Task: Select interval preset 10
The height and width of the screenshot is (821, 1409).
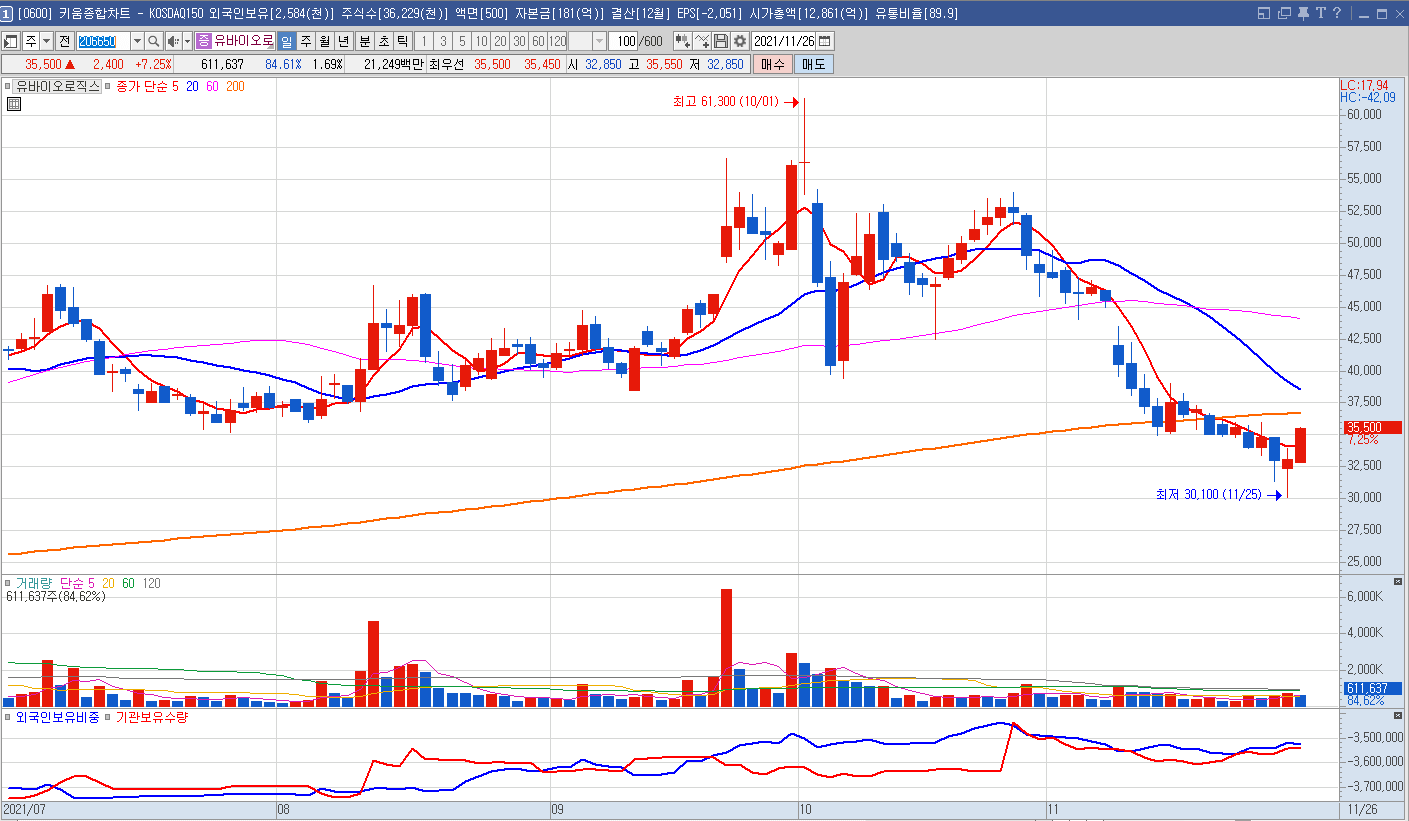Action: coord(481,41)
